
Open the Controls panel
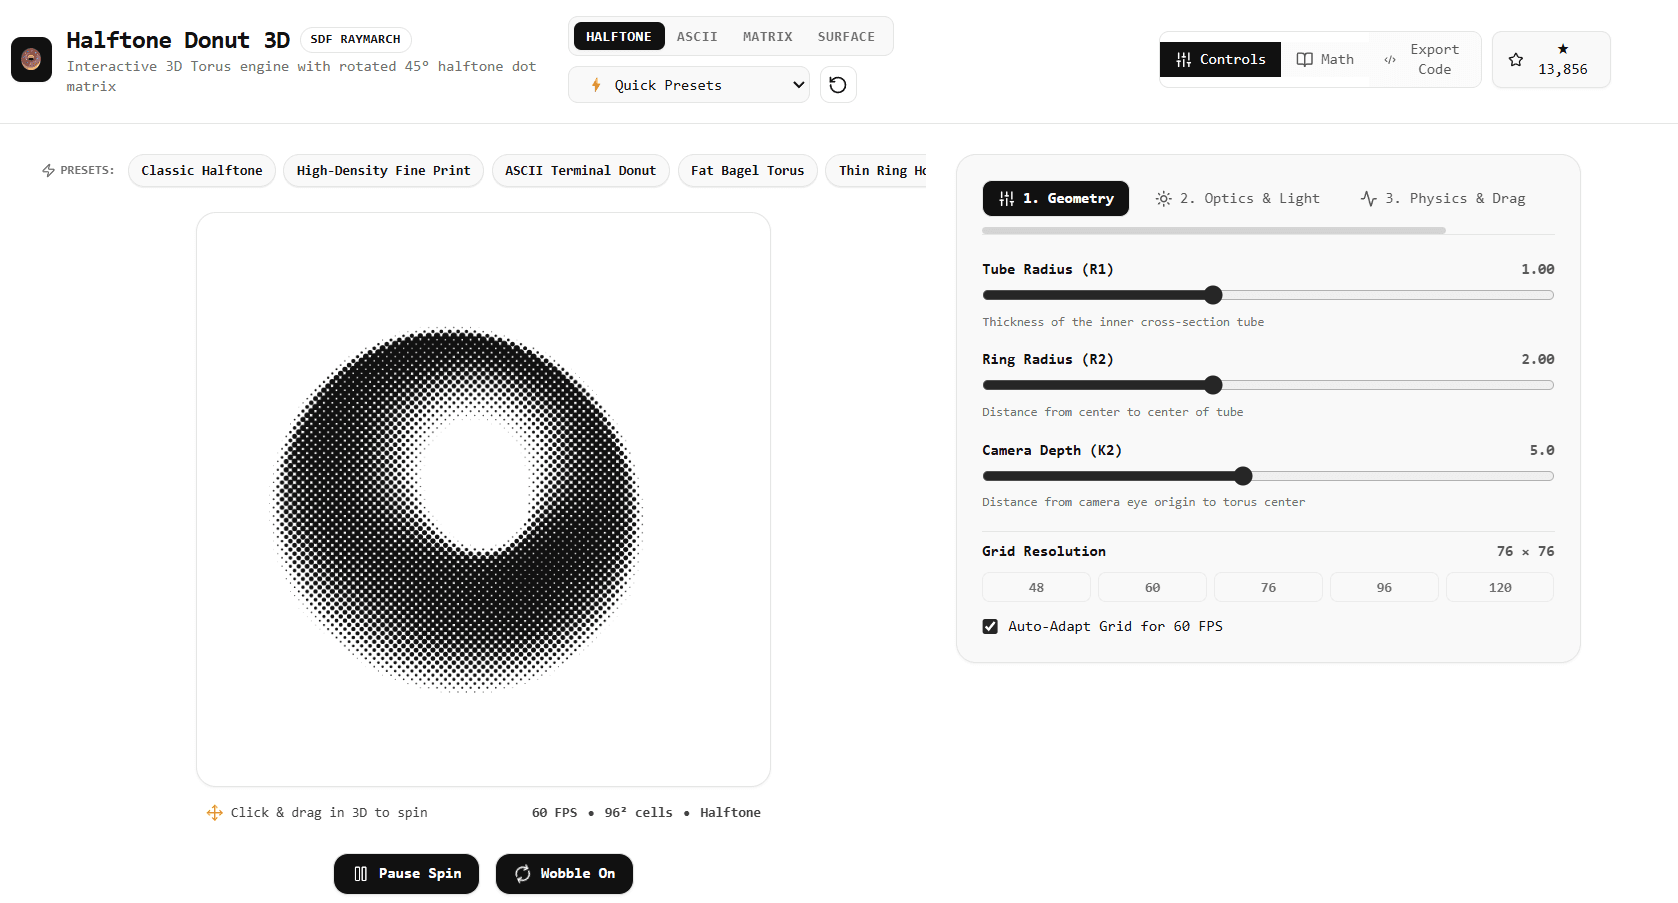coord(1220,59)
